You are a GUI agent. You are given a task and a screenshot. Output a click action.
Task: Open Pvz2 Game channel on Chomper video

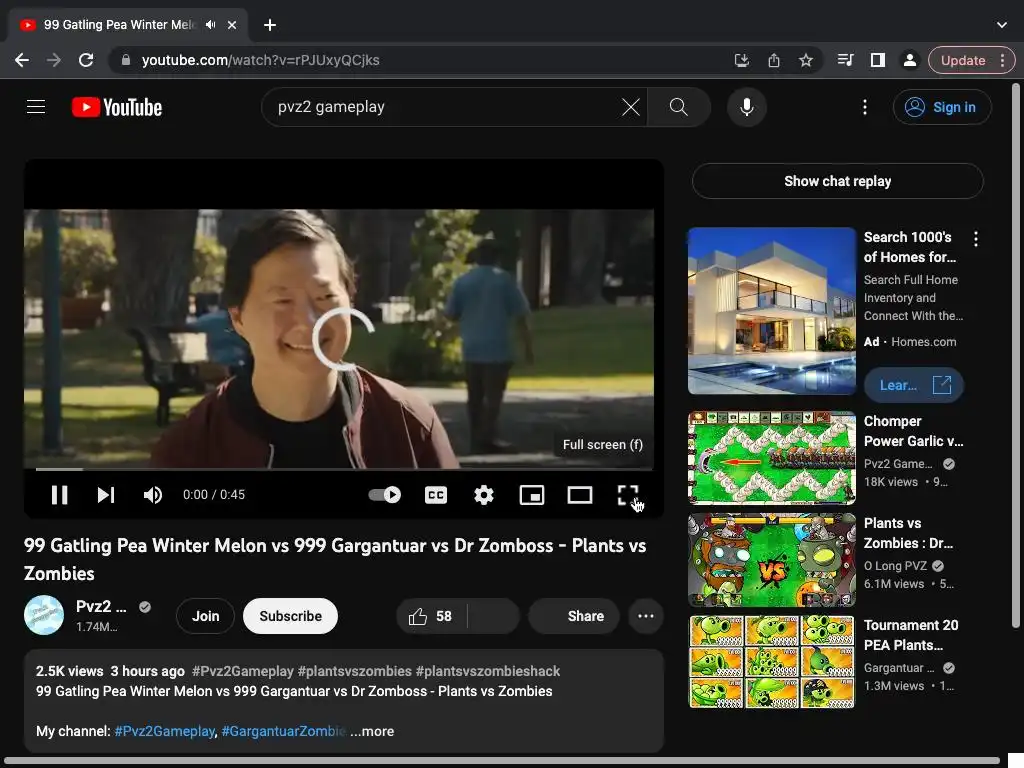(898, 464)
